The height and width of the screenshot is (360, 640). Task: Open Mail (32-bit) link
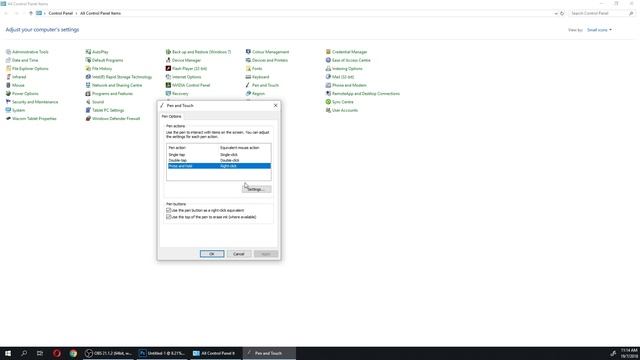[343, 77]
